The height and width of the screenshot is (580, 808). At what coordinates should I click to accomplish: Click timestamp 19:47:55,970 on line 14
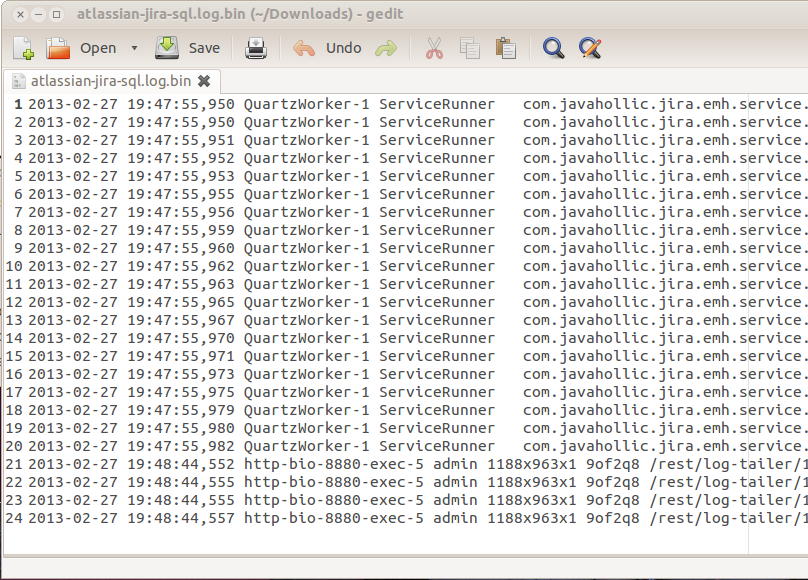(x=181, y=338)
